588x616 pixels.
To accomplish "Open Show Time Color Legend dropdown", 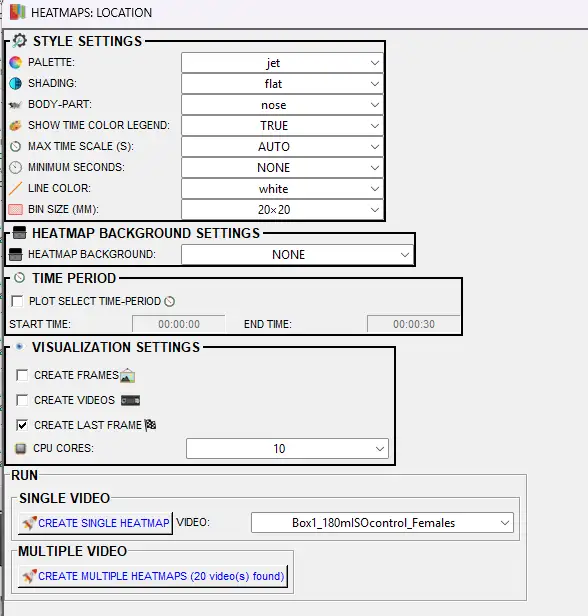I will [282, 126].
